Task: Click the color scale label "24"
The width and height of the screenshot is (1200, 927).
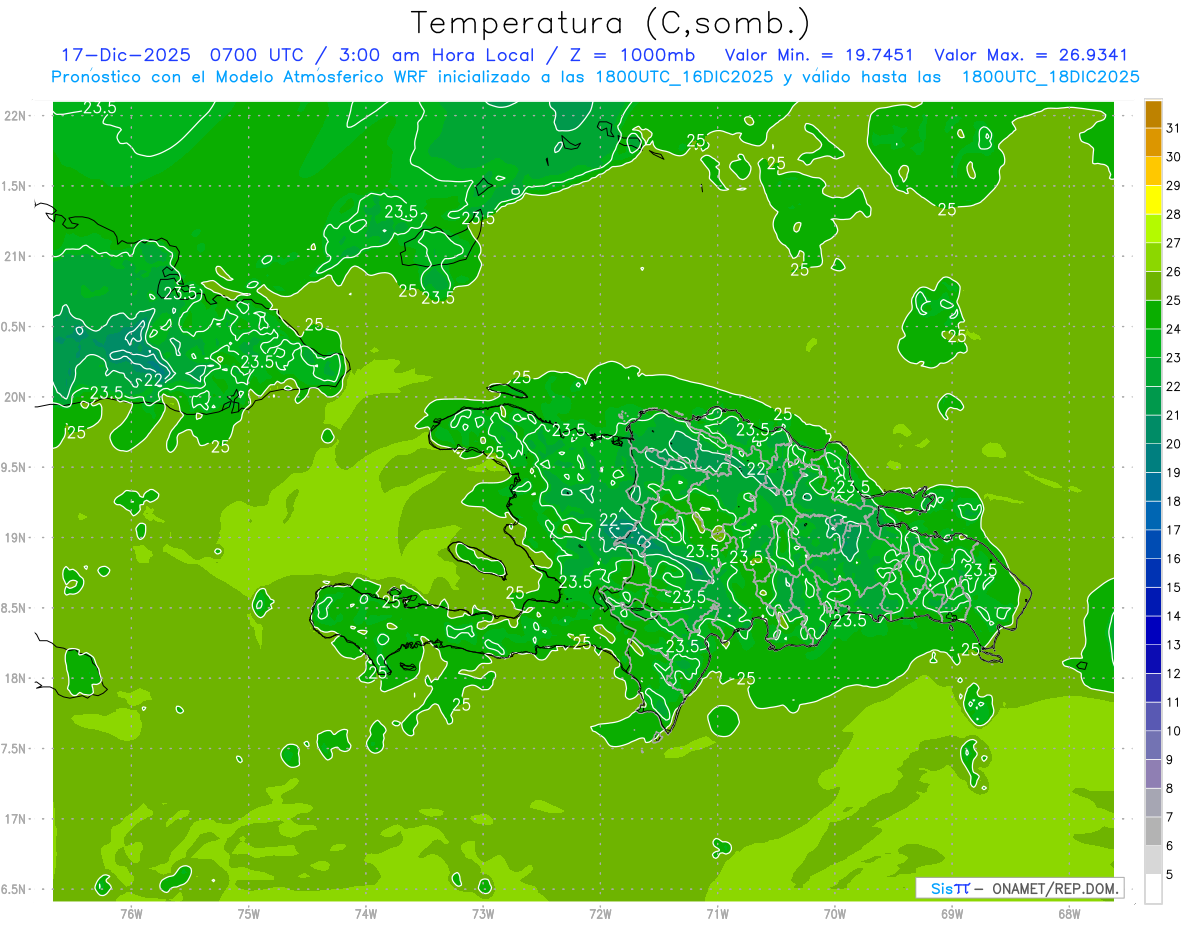Action: pos(1173,330)
